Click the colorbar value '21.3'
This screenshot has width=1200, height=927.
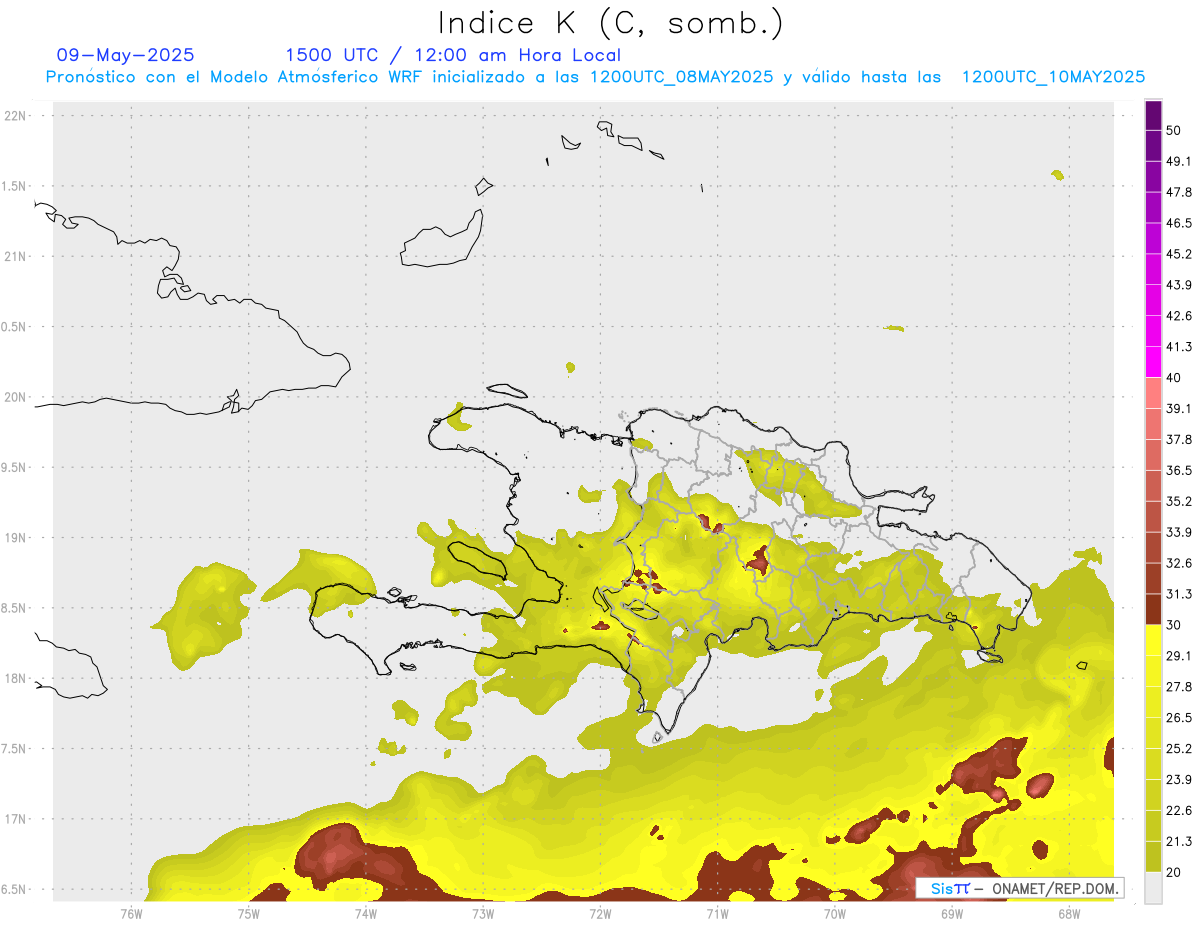pos(1179,842)
